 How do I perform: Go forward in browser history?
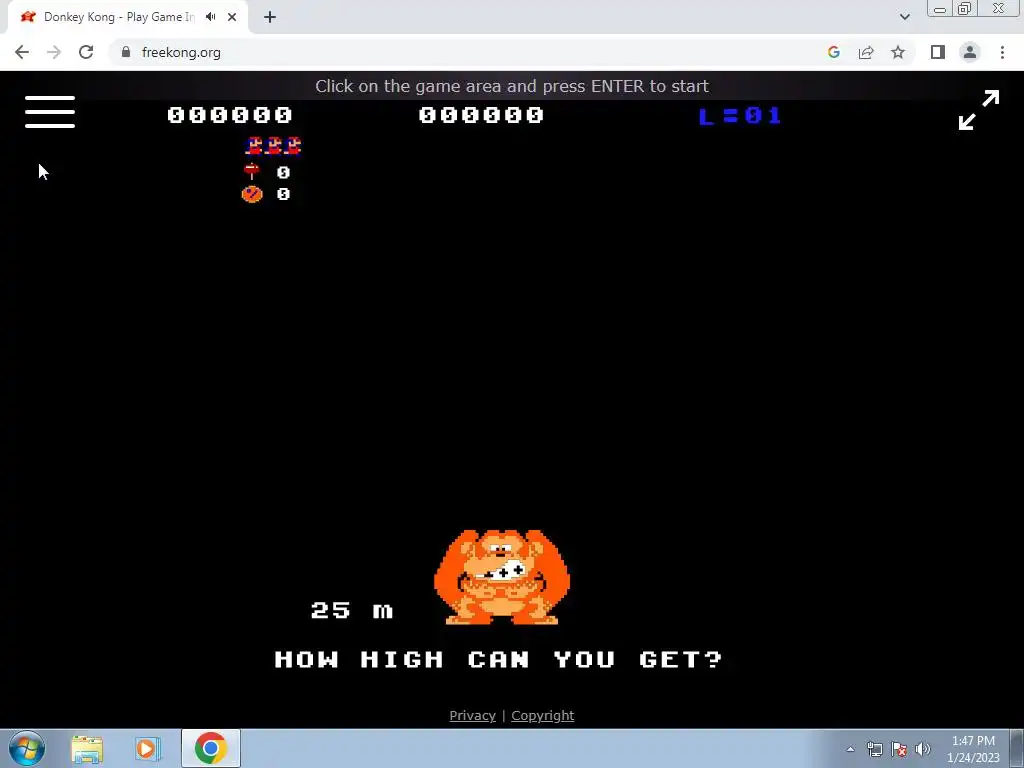pyautogui.click(x=54, y=52)
